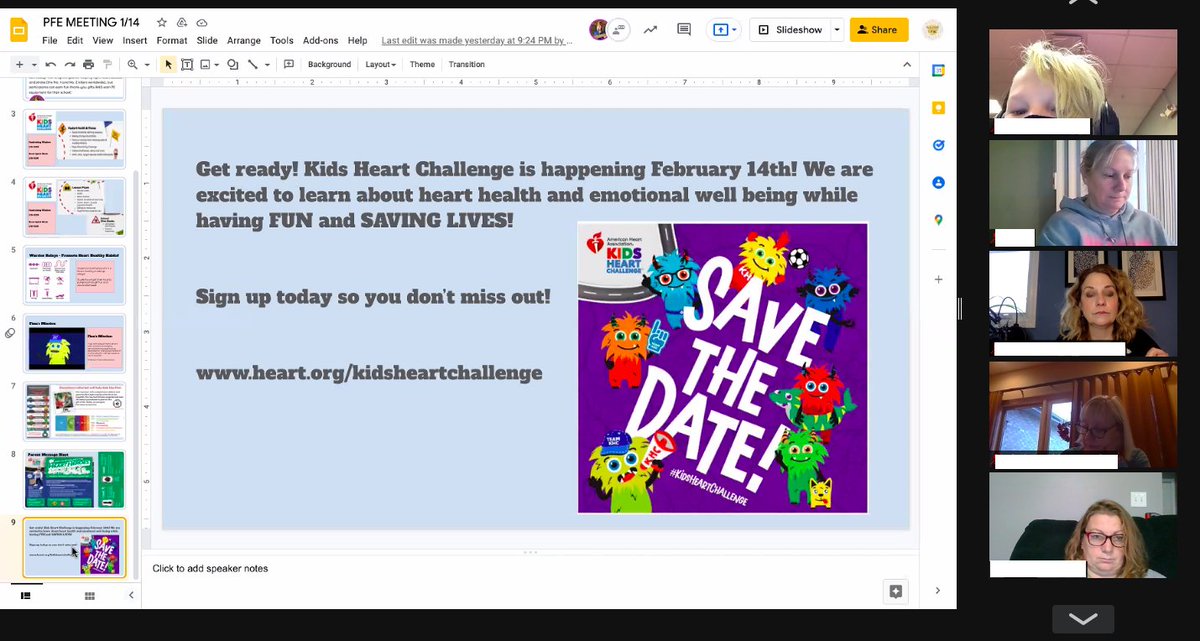Open comment history

pos(685,30)
